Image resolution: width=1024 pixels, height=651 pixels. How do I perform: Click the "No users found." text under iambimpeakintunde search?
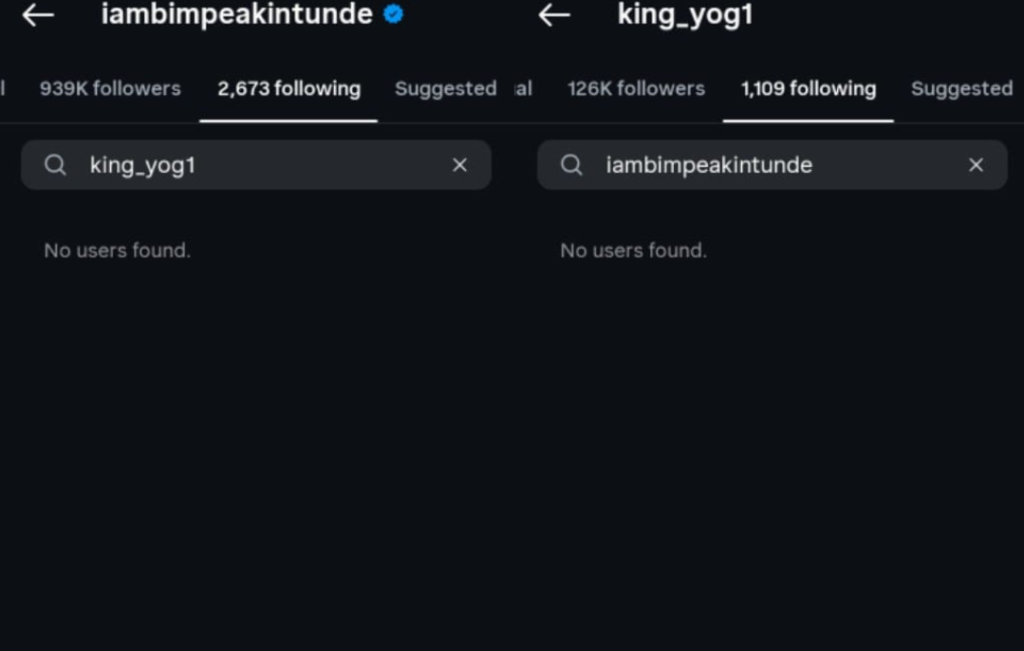point(633,251)
